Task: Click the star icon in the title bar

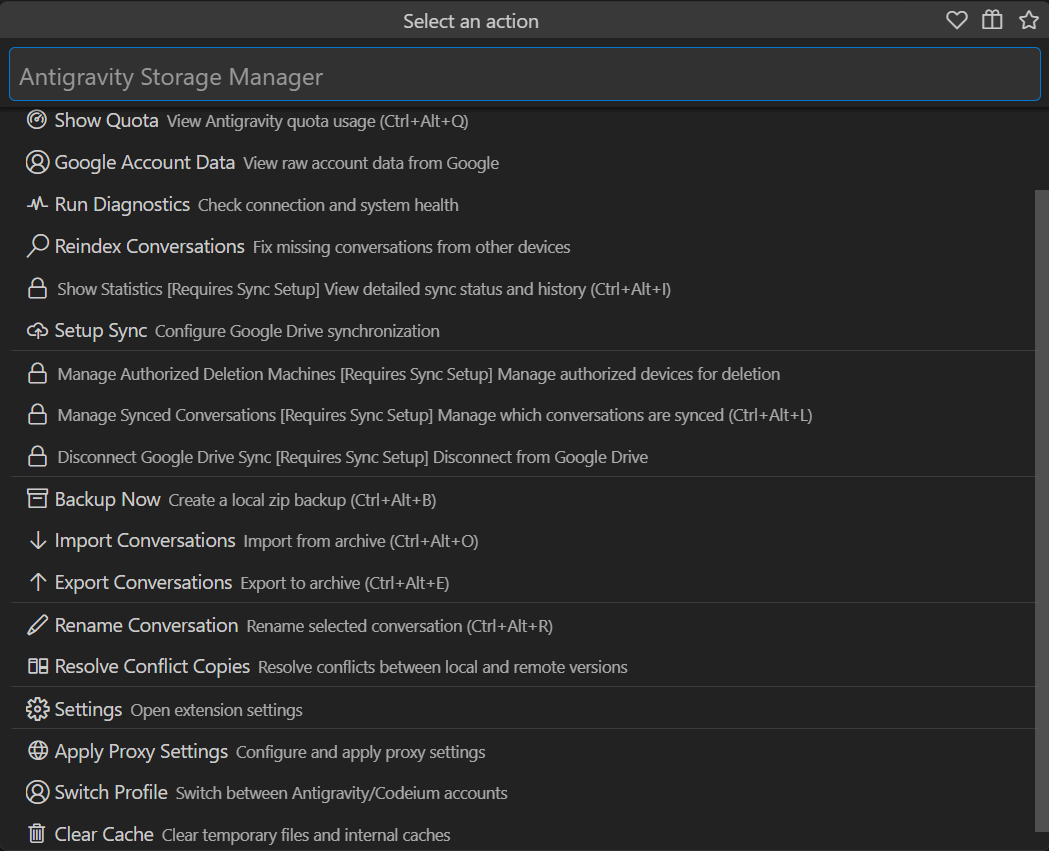Action: [1029, 20]
